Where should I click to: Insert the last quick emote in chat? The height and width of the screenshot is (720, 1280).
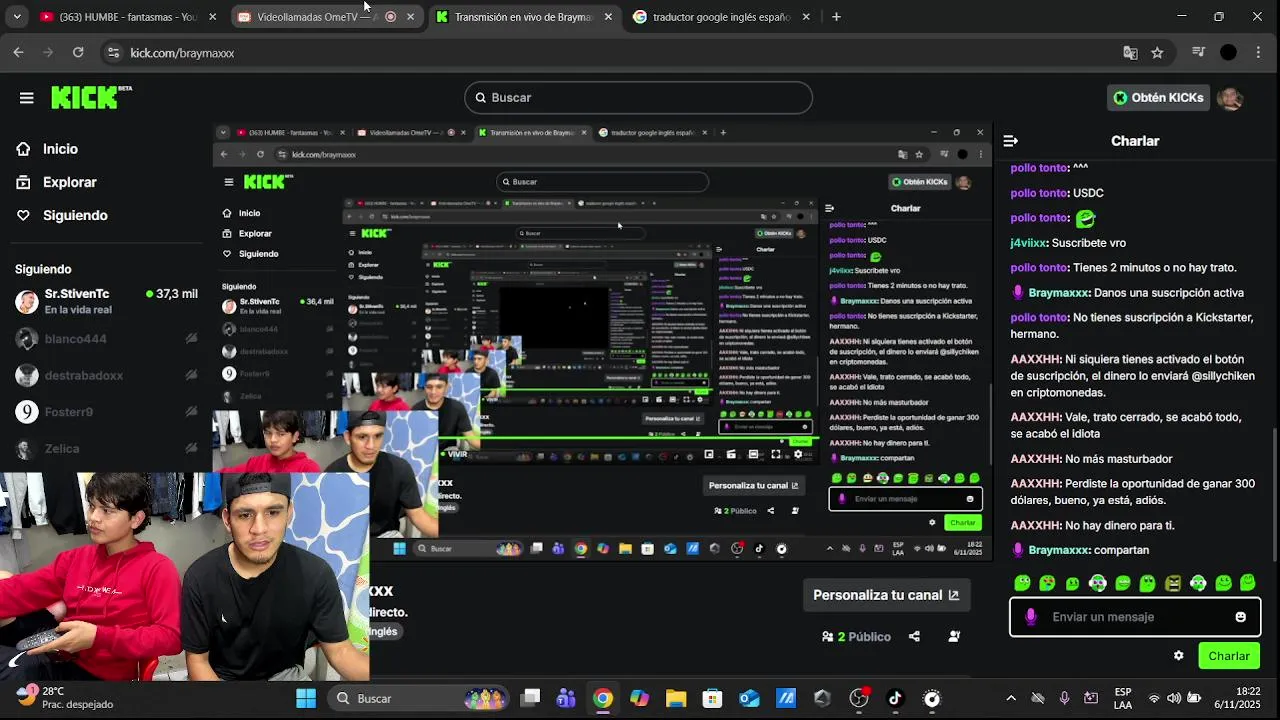click(x=1248, y=583)
